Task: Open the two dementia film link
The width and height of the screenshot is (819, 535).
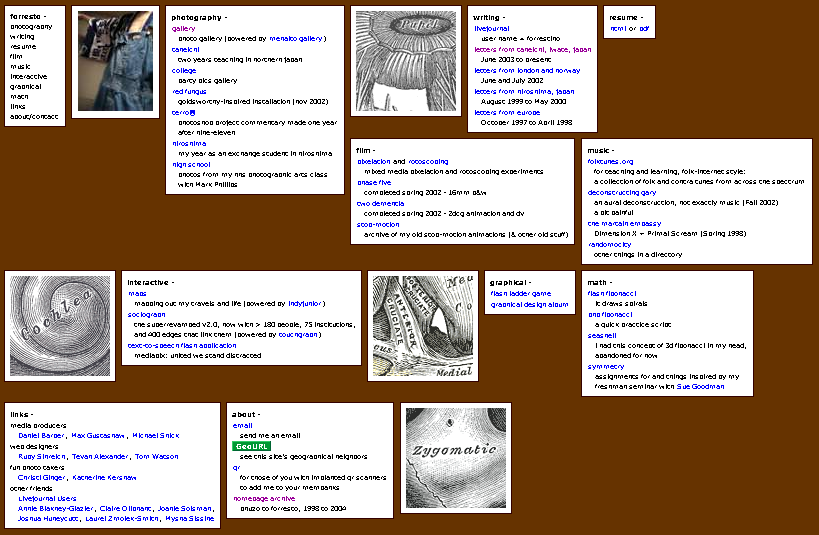Action: [x=380, y=204]
